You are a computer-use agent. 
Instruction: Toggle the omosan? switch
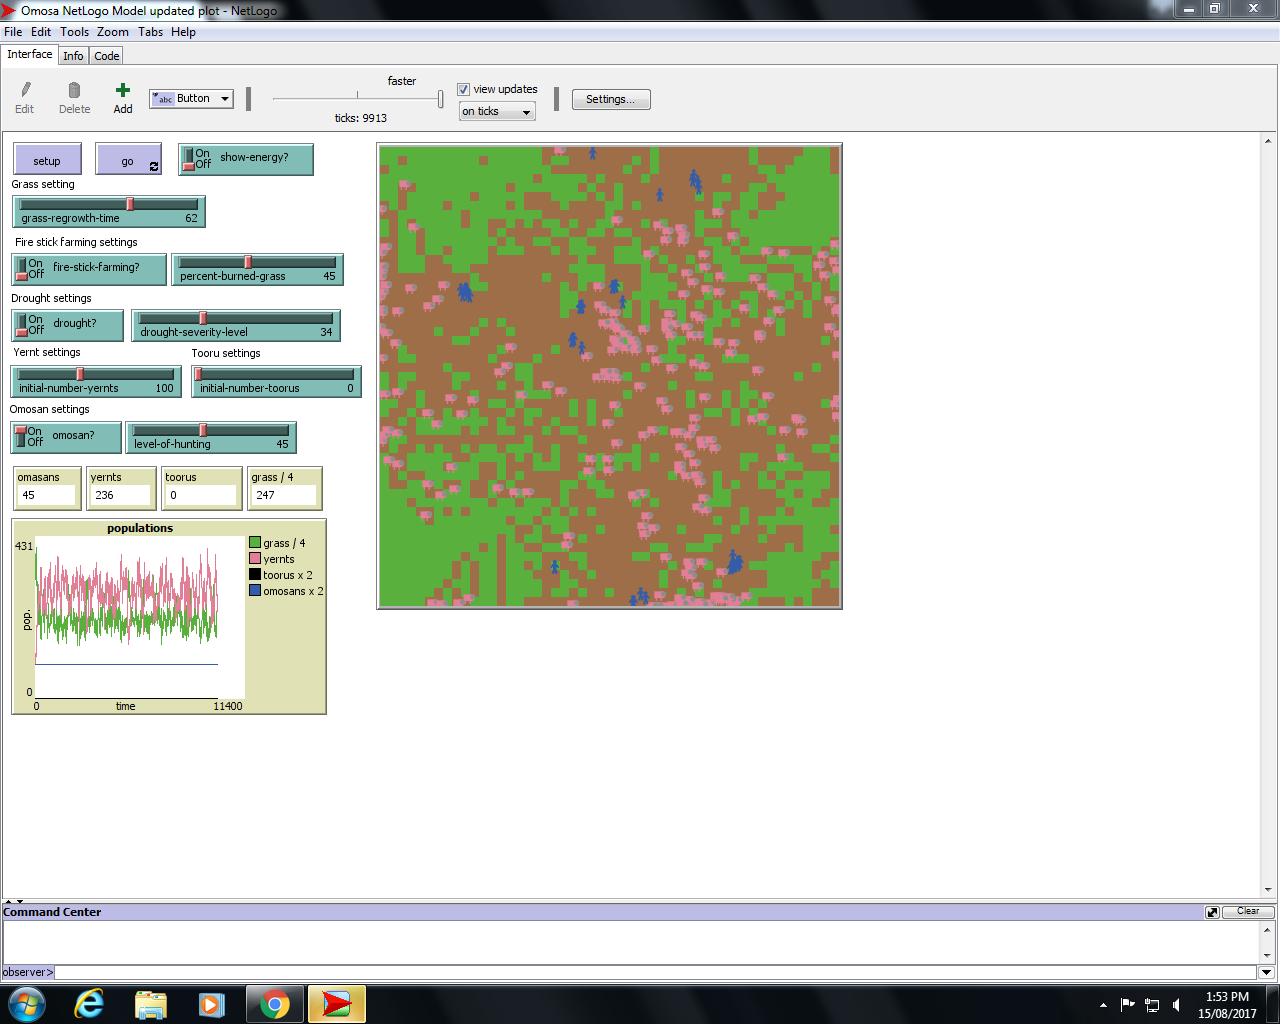click(x=66, y=437)
